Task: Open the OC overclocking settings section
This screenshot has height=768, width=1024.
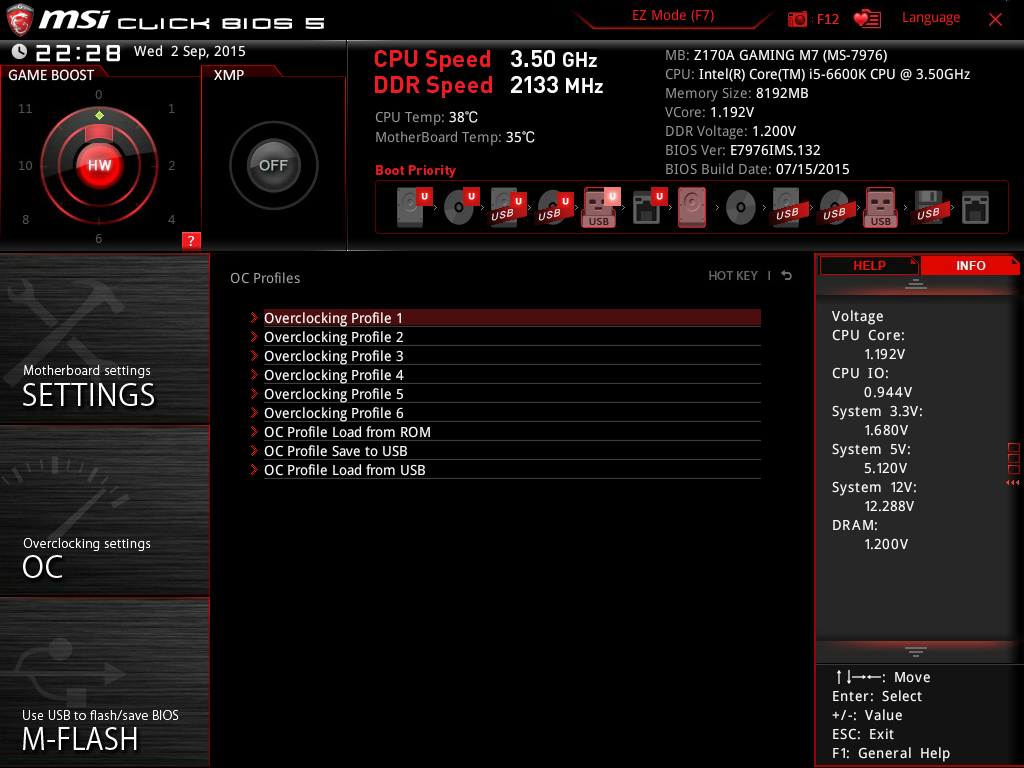Action: point(104,511)
